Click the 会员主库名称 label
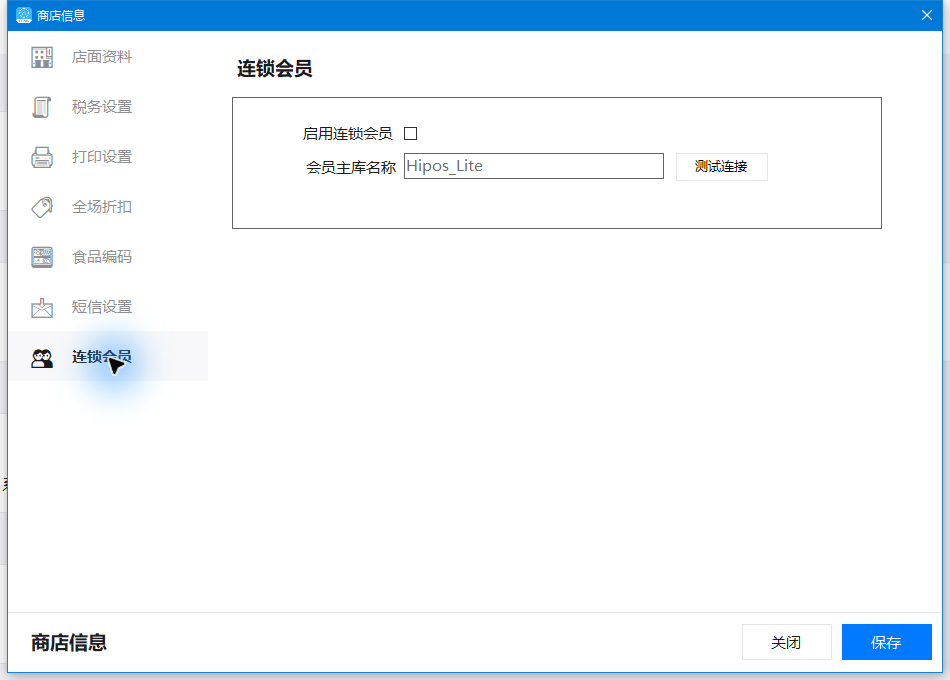 pos(351,167)
